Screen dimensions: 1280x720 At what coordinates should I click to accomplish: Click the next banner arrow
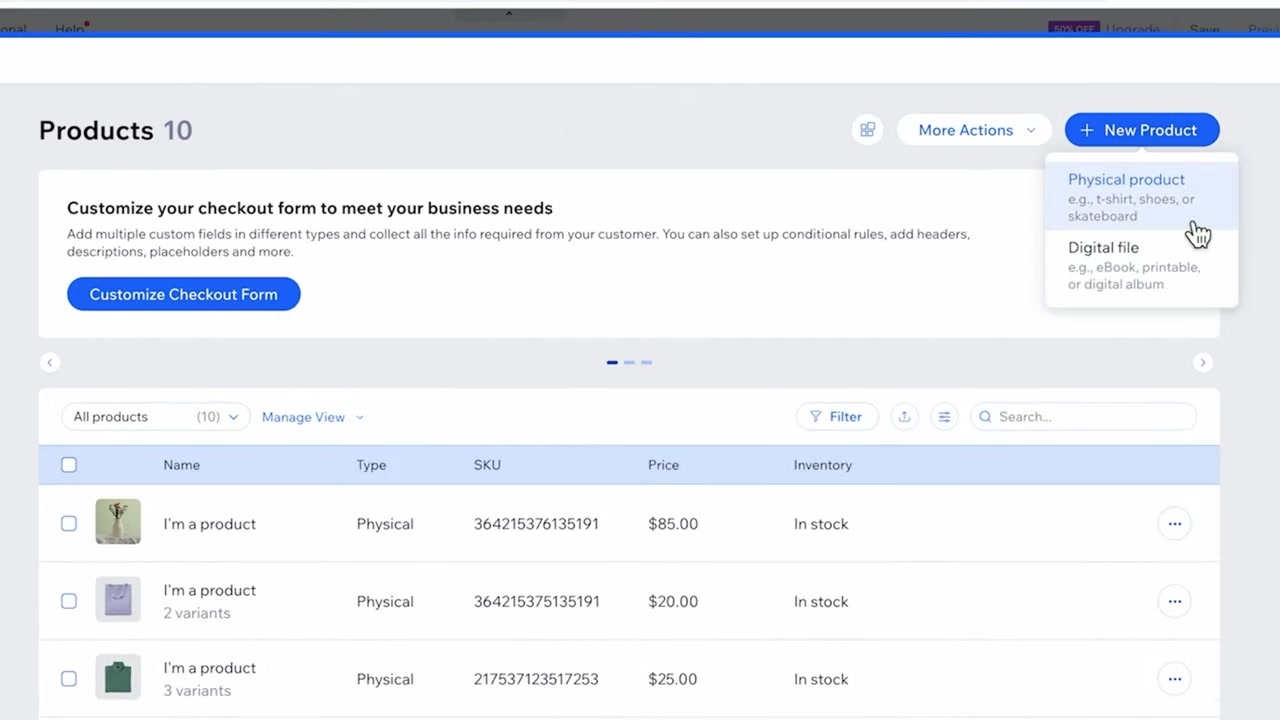point(1203,363)
